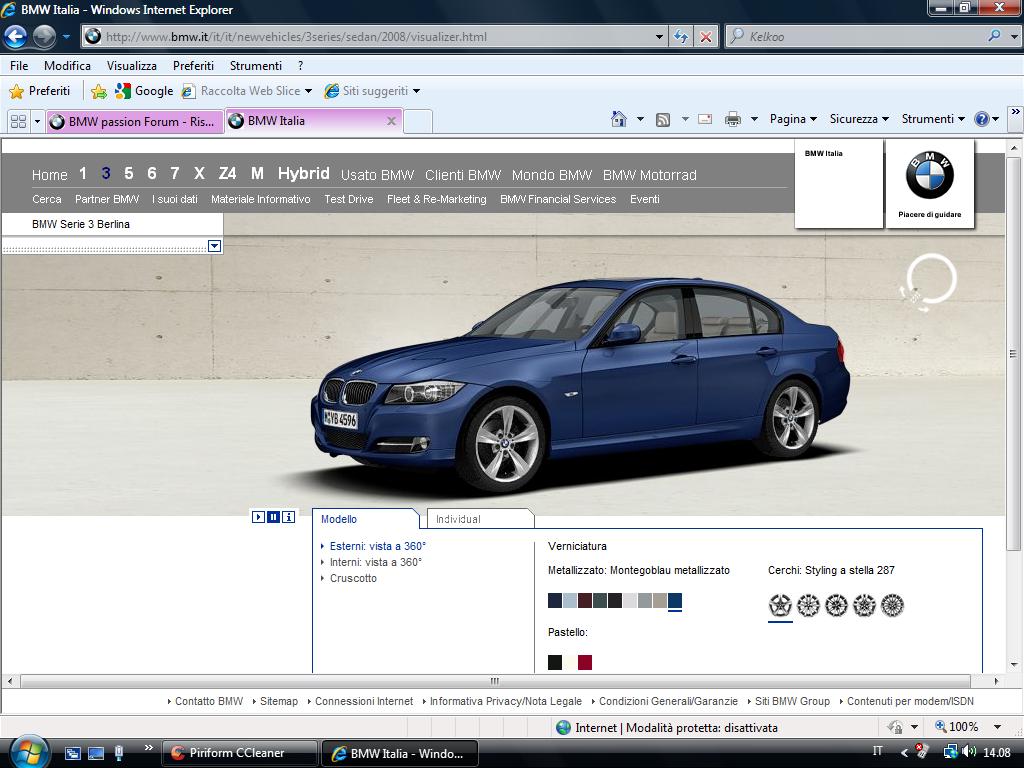Open the search provider dropdown arrow
Viewport: 1024px width, 768px height.
(1014, 37)
